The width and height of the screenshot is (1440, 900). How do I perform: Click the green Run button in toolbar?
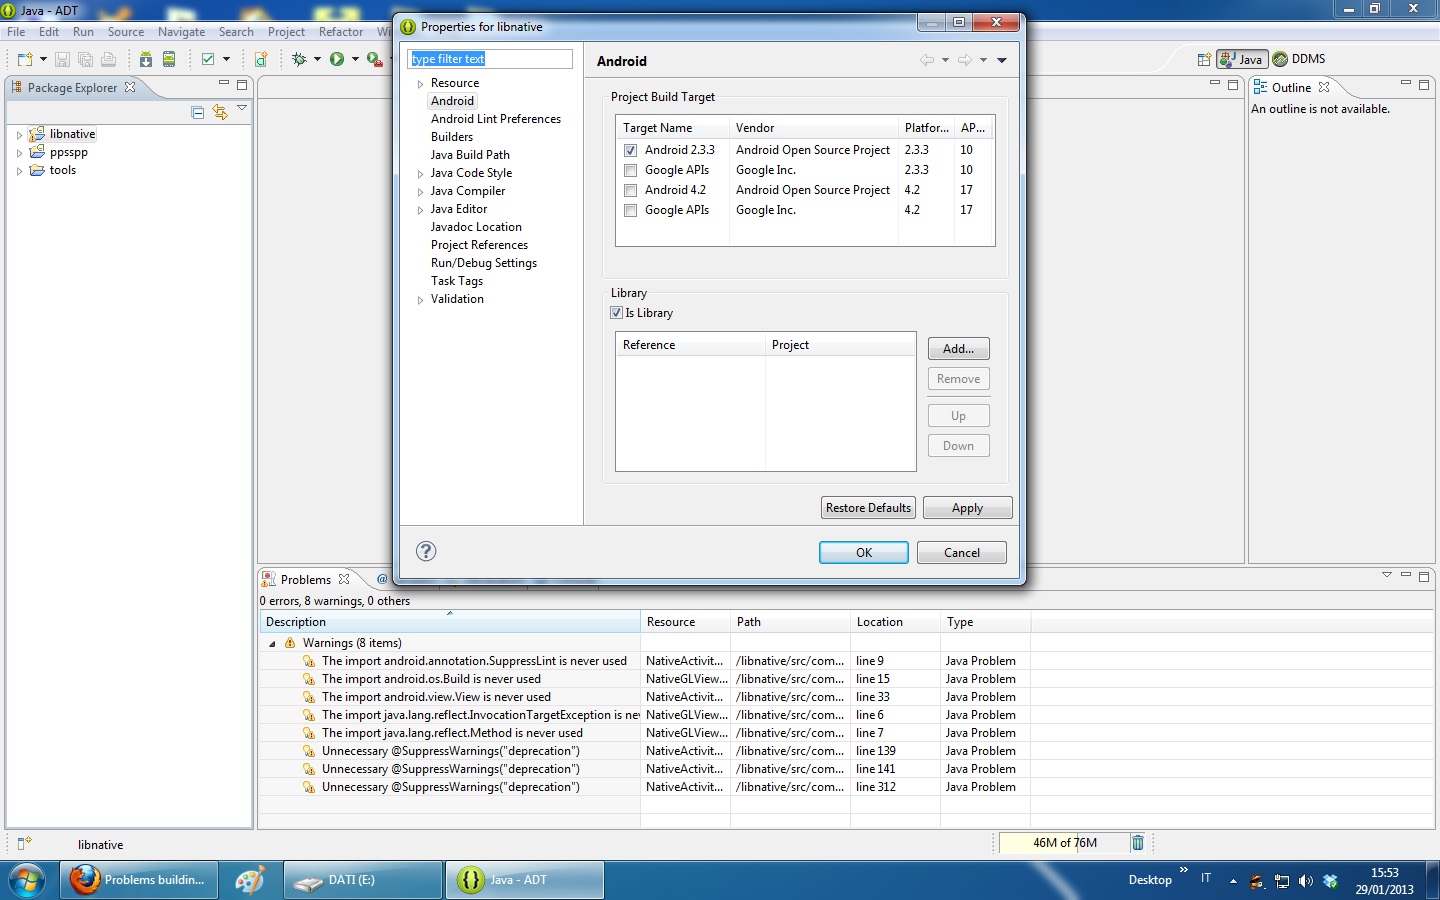tap(337, 59)
